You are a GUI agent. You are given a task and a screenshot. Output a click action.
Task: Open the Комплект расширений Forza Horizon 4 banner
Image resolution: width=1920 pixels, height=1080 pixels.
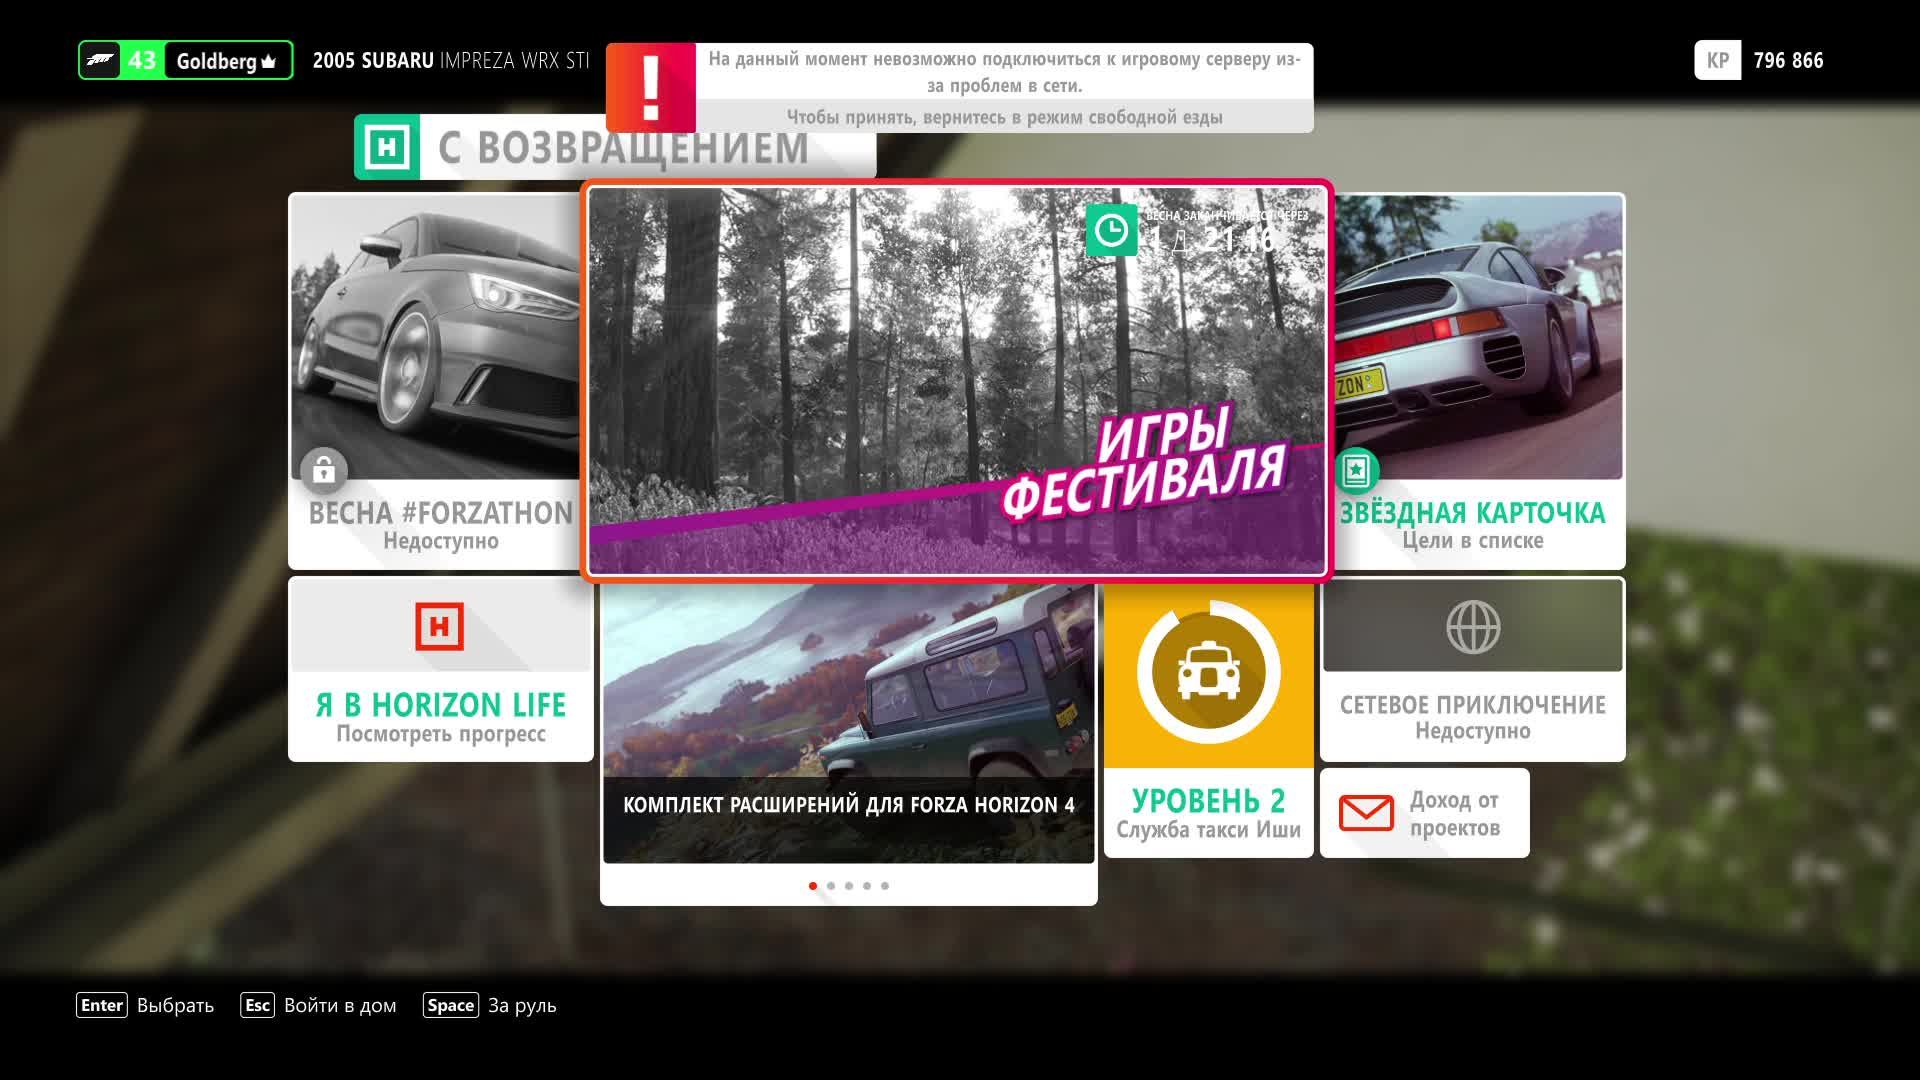coord(848,724)
